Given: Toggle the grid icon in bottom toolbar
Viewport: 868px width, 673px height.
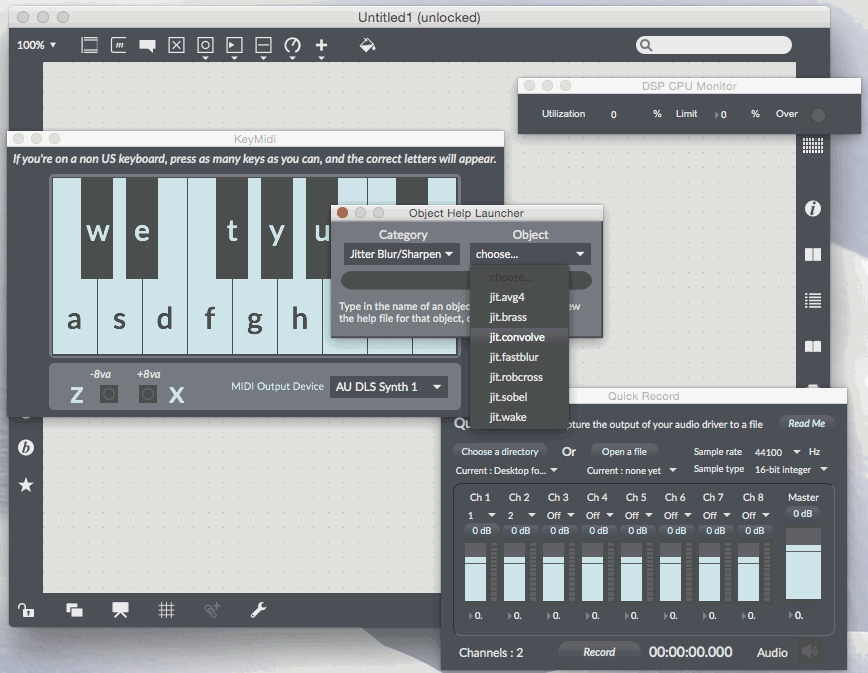Looking at the screenshot, I should pos(167,609).
